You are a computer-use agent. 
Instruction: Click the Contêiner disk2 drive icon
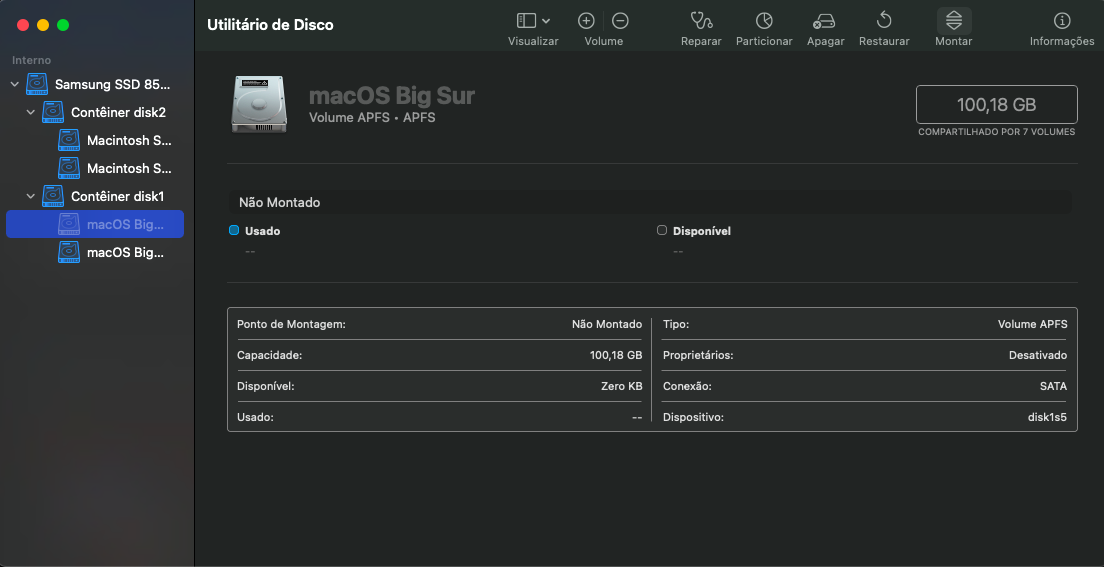click(x=53, y=112)
